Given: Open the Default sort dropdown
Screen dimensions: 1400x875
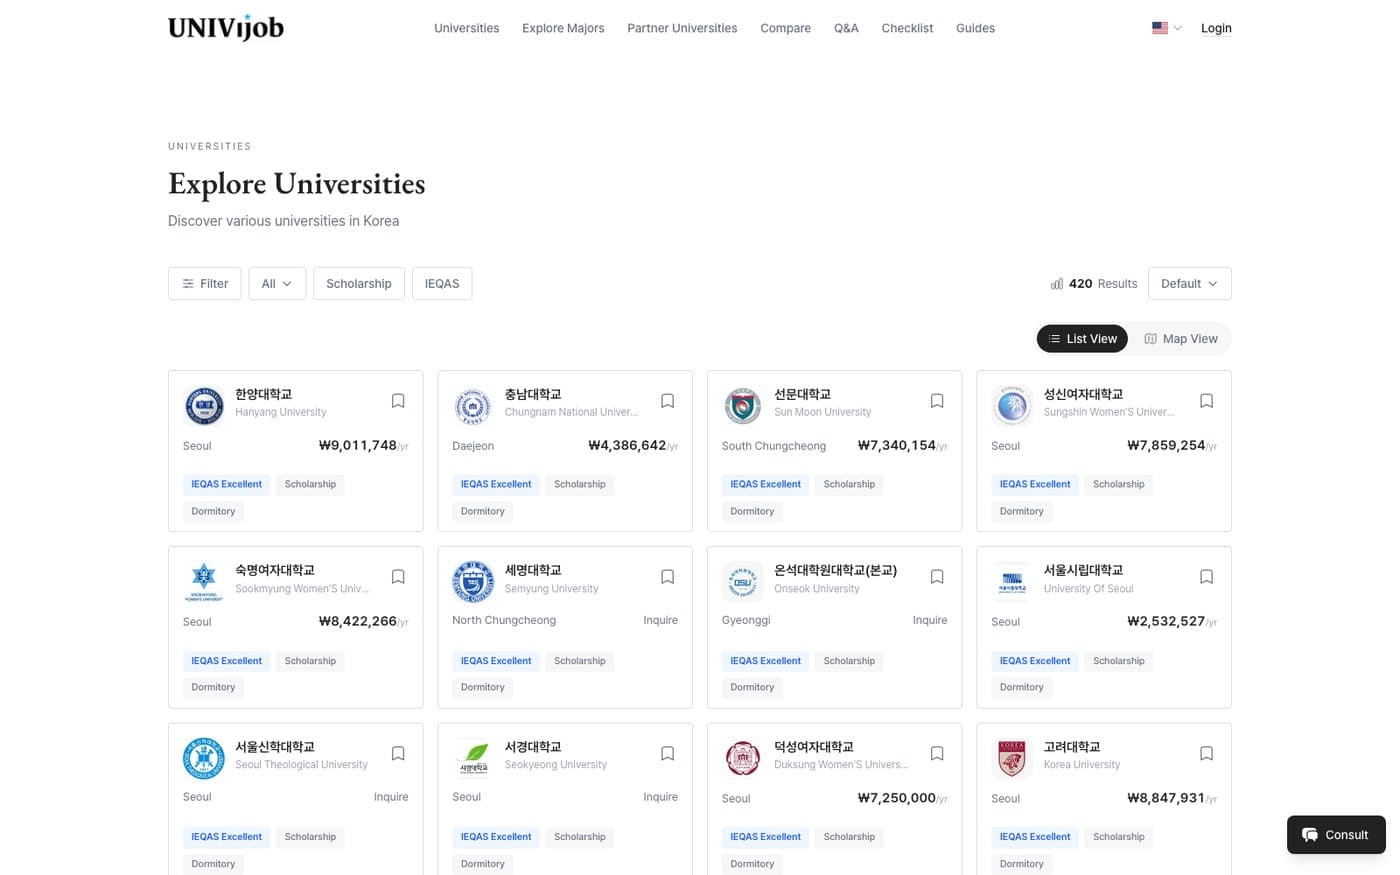Looking at the screenshot, I should point(1189,283).
